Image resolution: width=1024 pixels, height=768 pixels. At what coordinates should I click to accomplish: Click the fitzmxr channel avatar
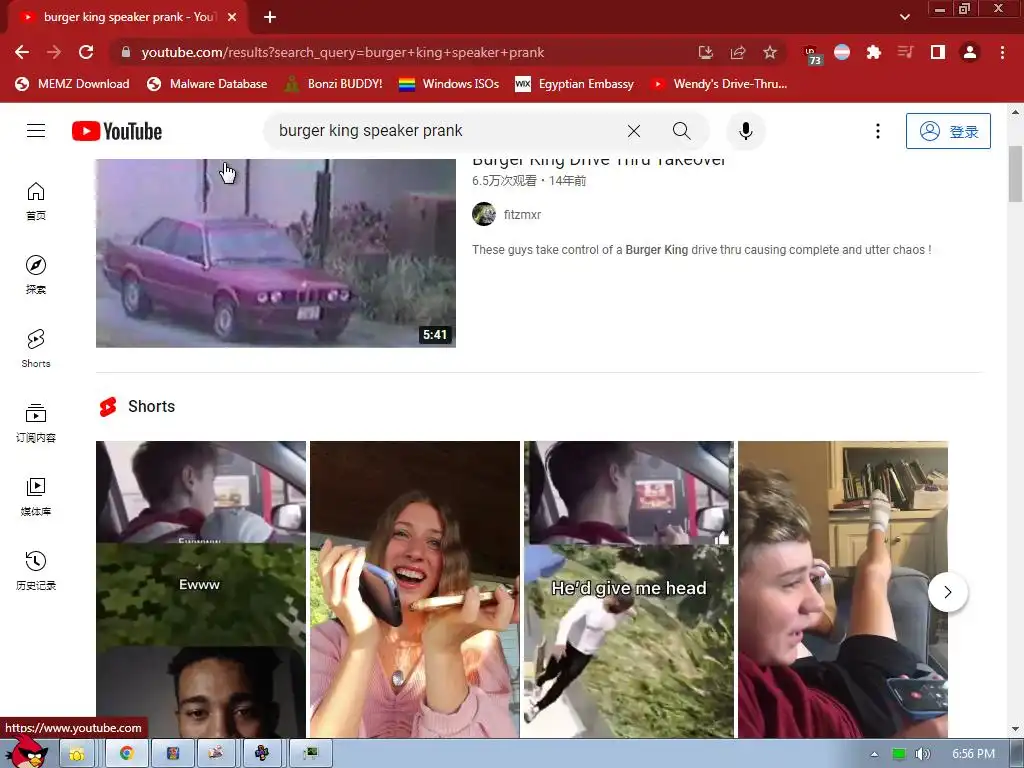484,214
